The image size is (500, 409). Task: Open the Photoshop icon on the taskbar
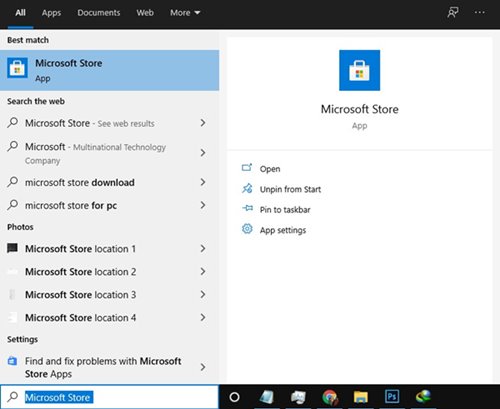pos(392,397)
